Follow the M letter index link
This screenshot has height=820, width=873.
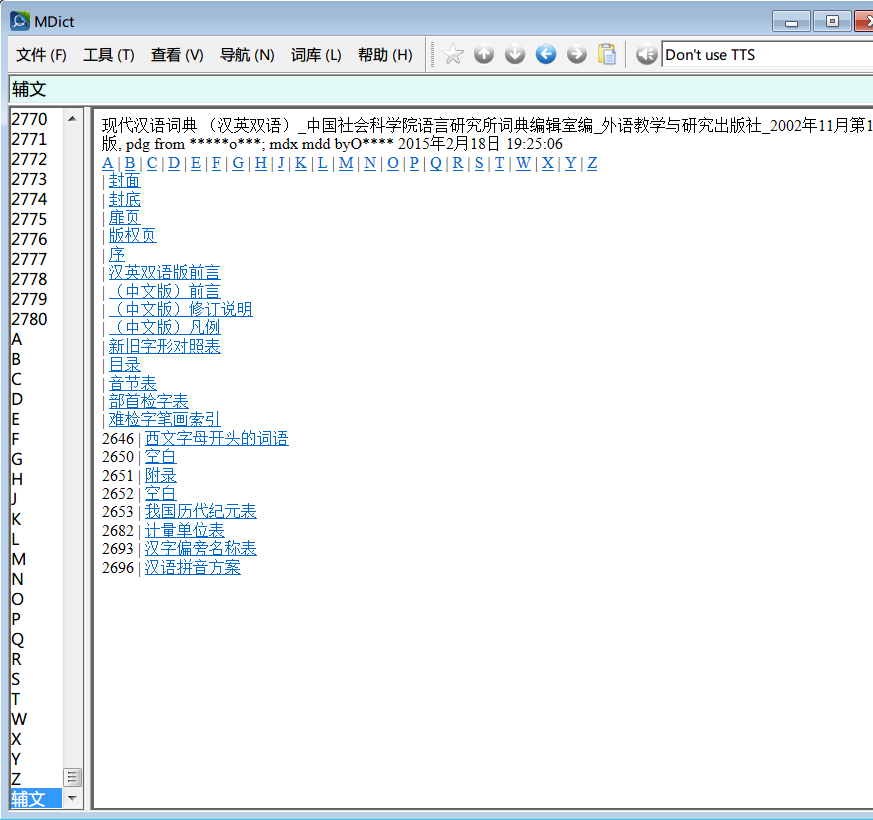(x=346, y=163)
